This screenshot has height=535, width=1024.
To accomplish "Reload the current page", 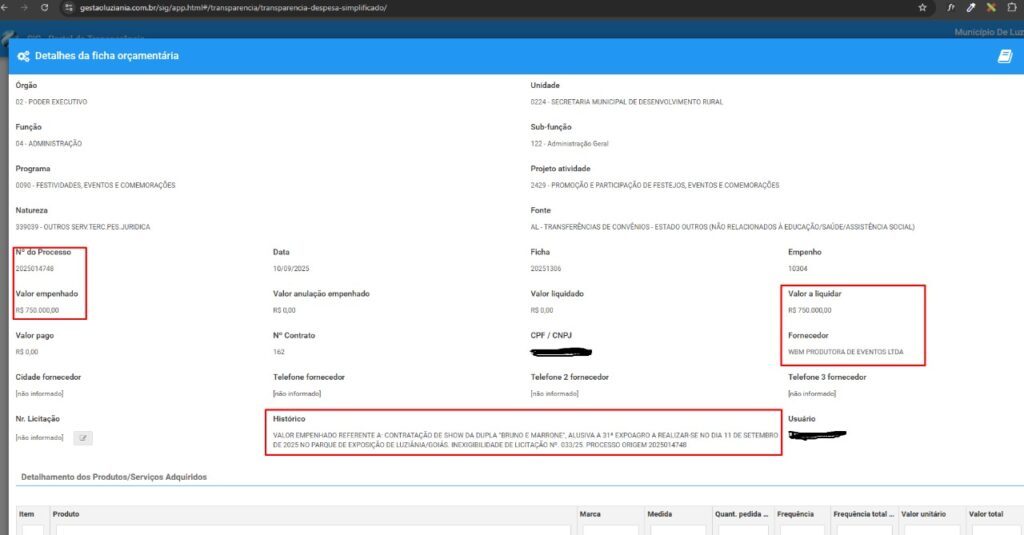I will click(x=45, y=7).
